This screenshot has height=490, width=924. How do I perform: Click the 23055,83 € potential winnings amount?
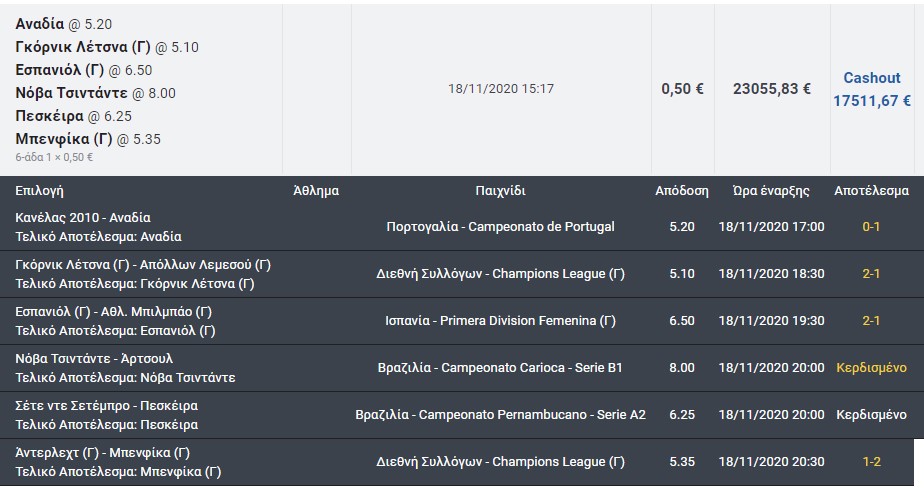coord(771,89)
